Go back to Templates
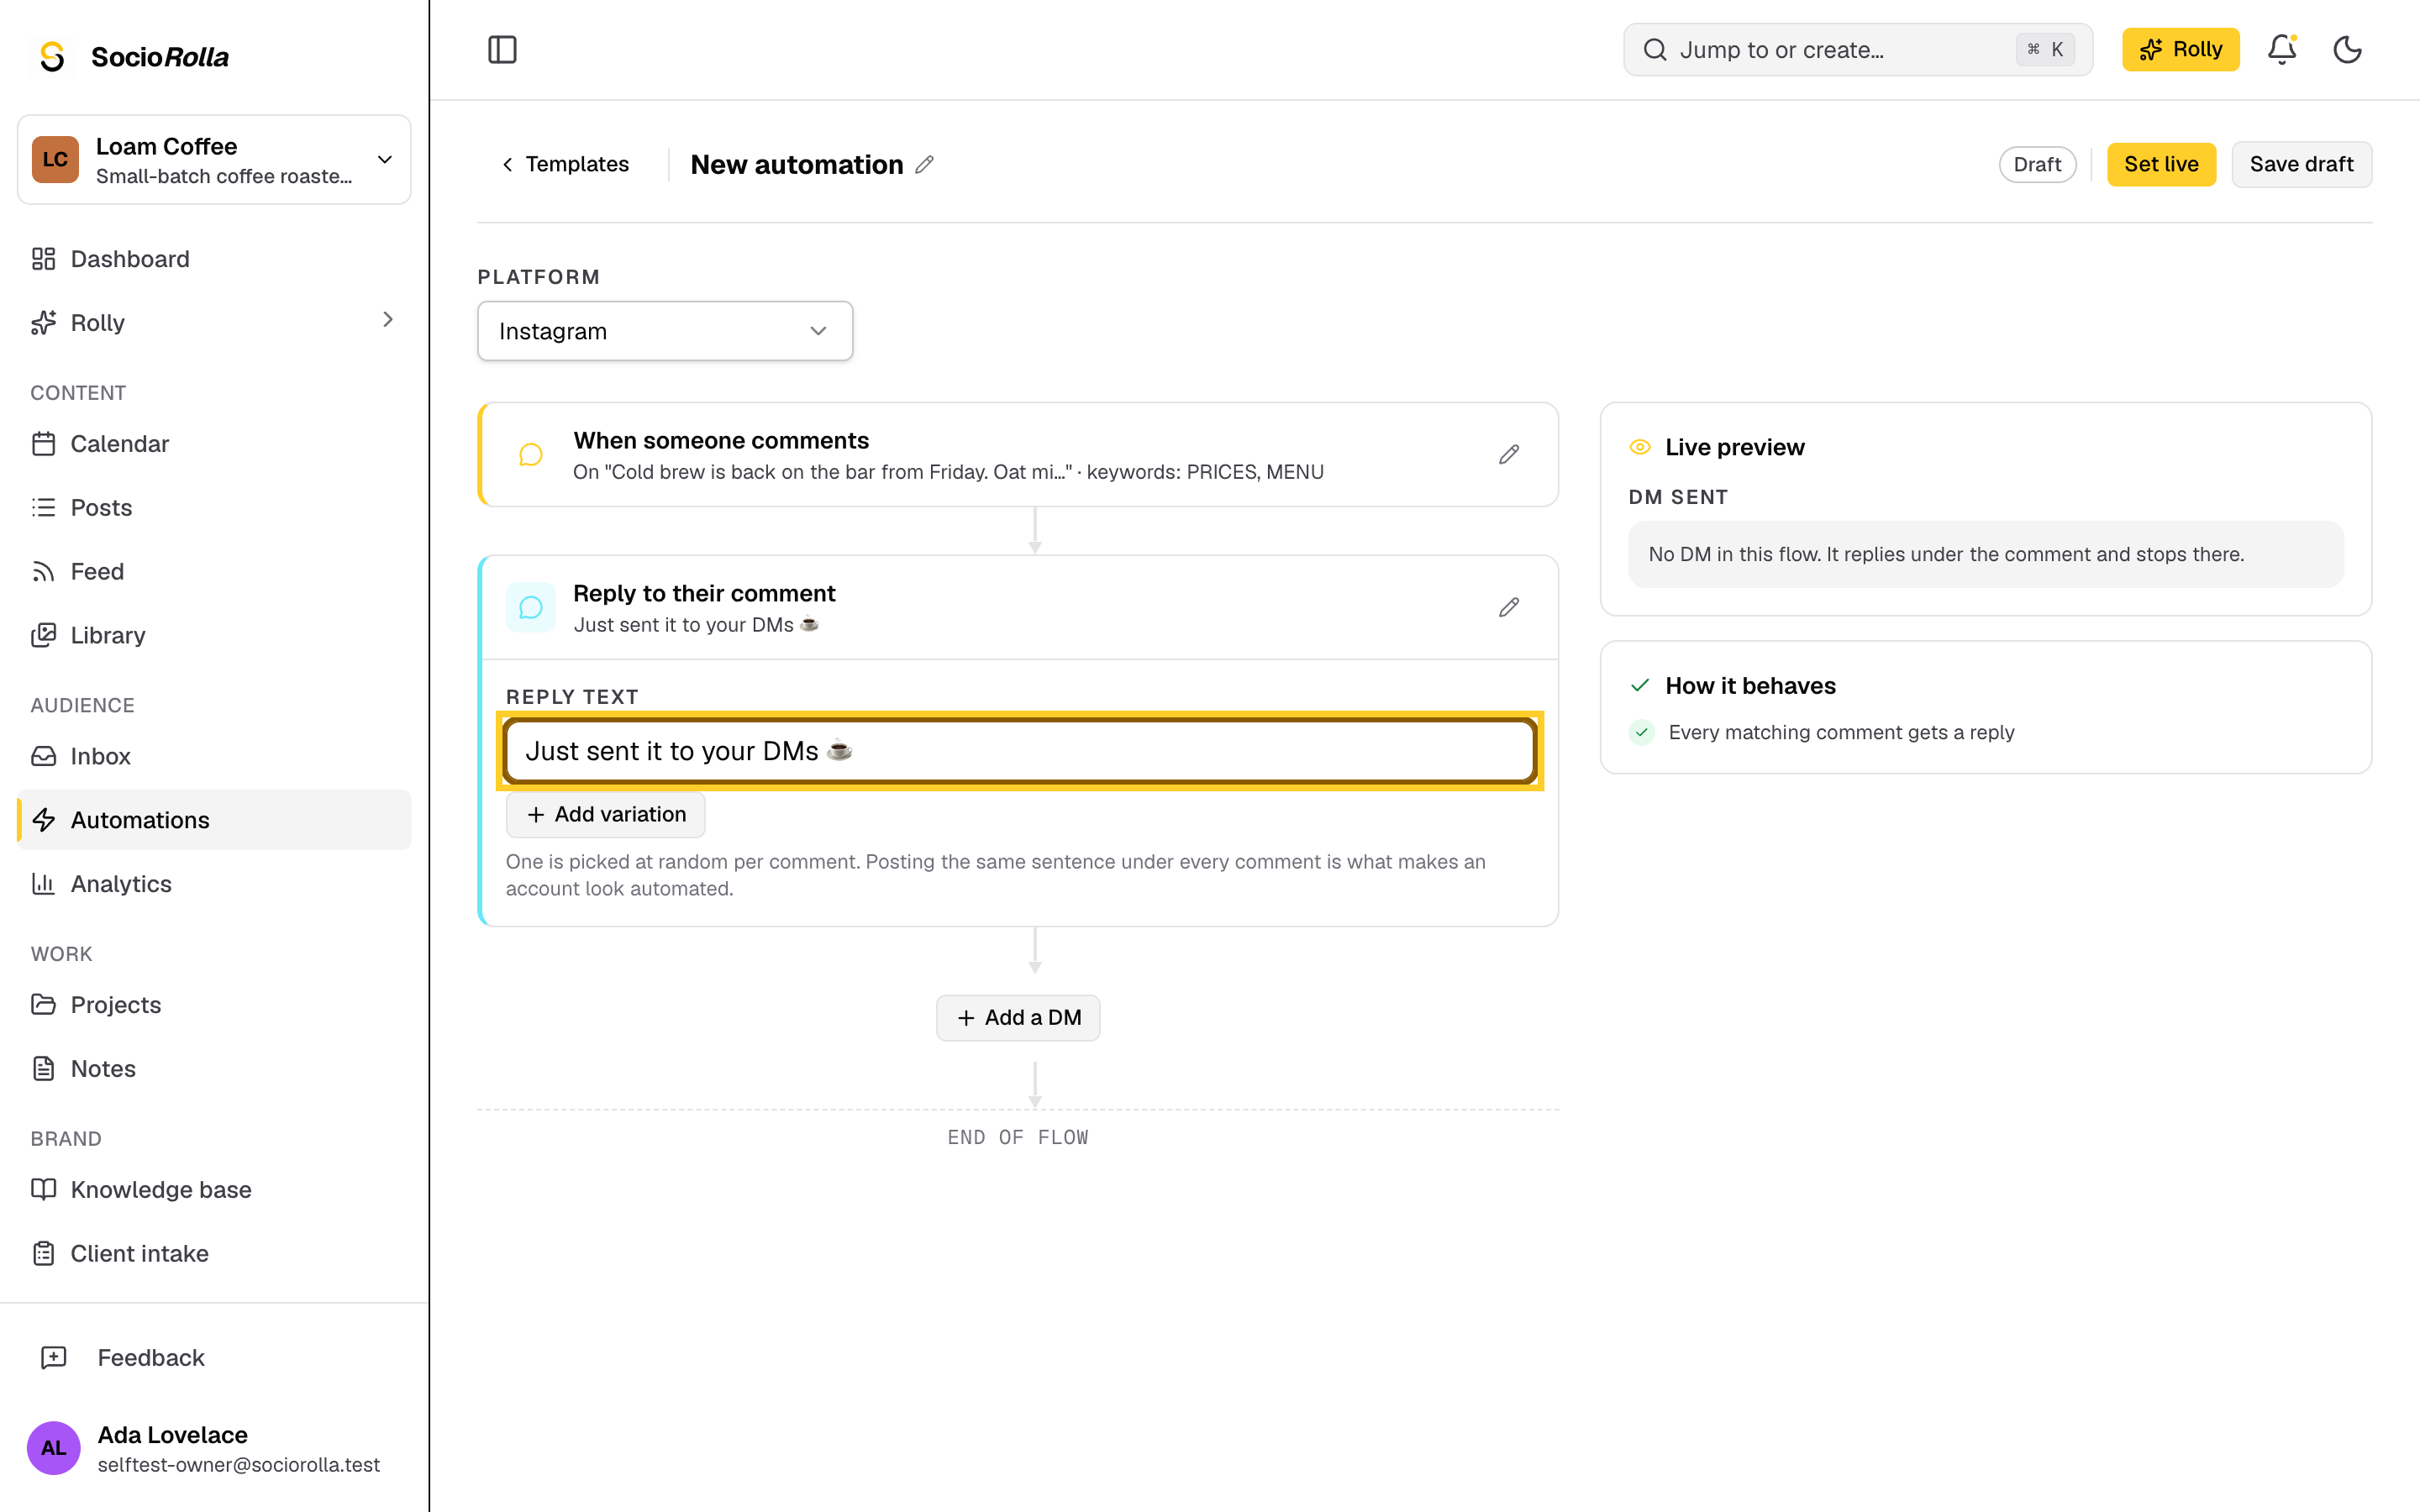2420x1512 pixels. pyautogui.click(x=565, y=164)
